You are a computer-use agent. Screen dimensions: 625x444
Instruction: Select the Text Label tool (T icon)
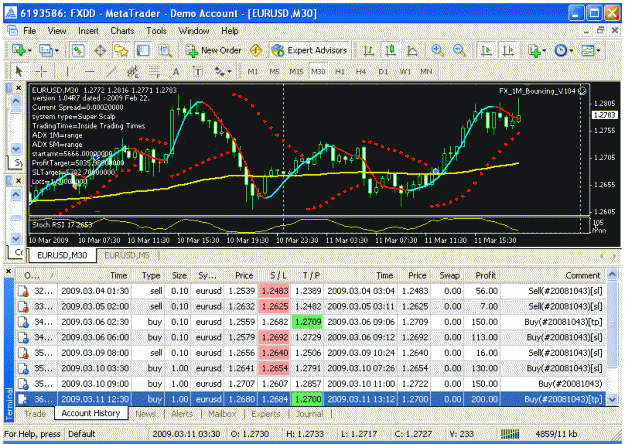tap(197, 72)
